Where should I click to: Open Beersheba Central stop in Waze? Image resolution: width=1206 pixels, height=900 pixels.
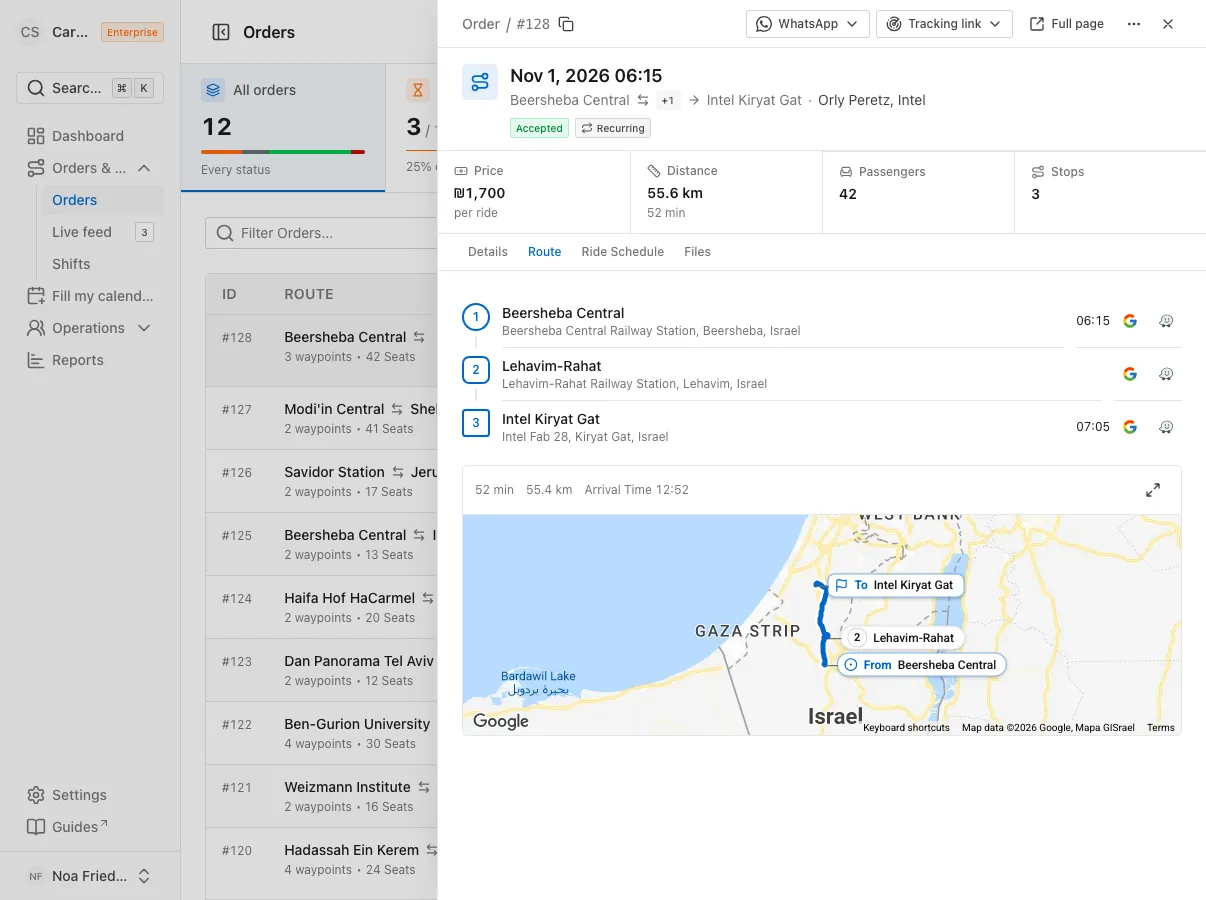(1166, 321)
